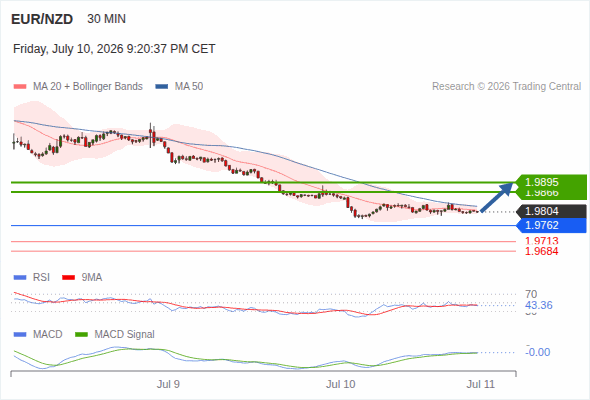590x400 pixels.
Task: Click the MACD Signal green legend marker
Action: (81, 335)
